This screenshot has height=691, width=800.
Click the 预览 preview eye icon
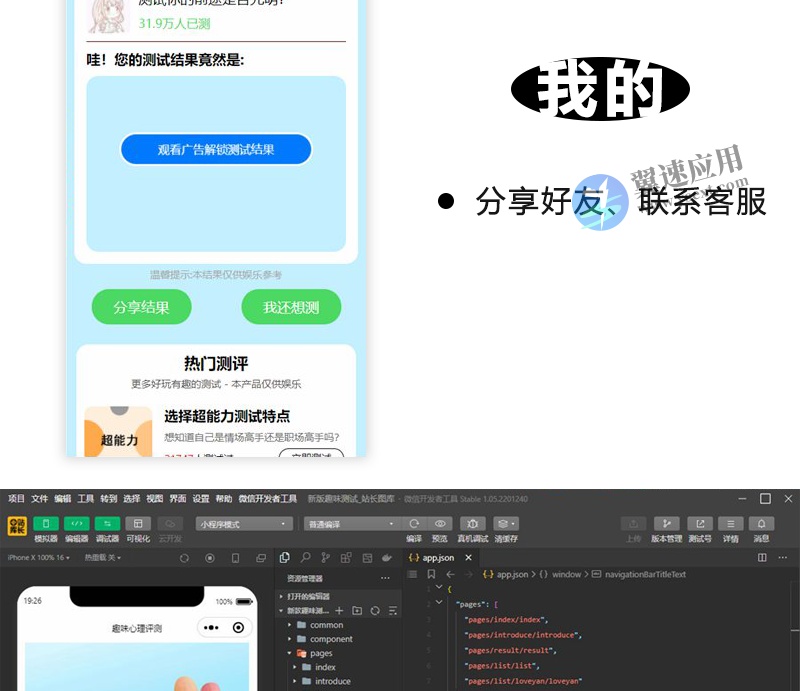click(x=439, y=524)
